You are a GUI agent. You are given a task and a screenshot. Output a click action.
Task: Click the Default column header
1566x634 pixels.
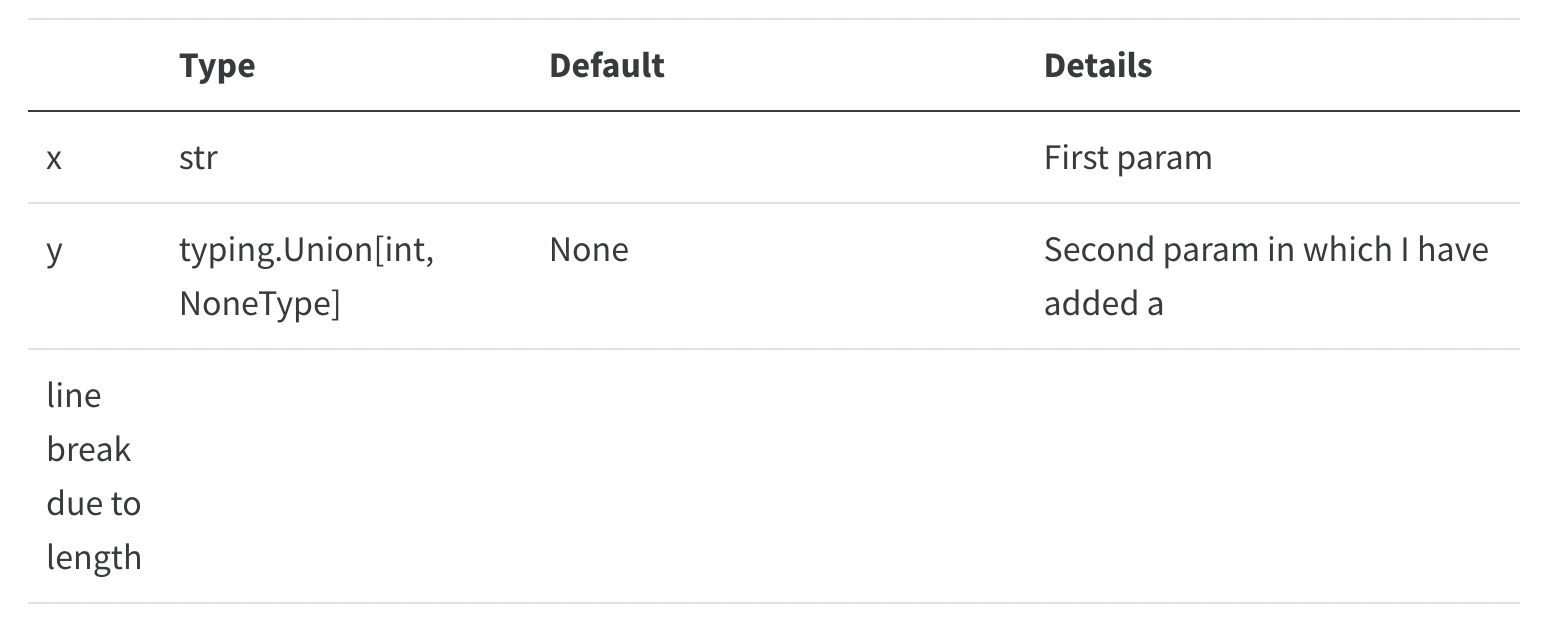point(606,65)
